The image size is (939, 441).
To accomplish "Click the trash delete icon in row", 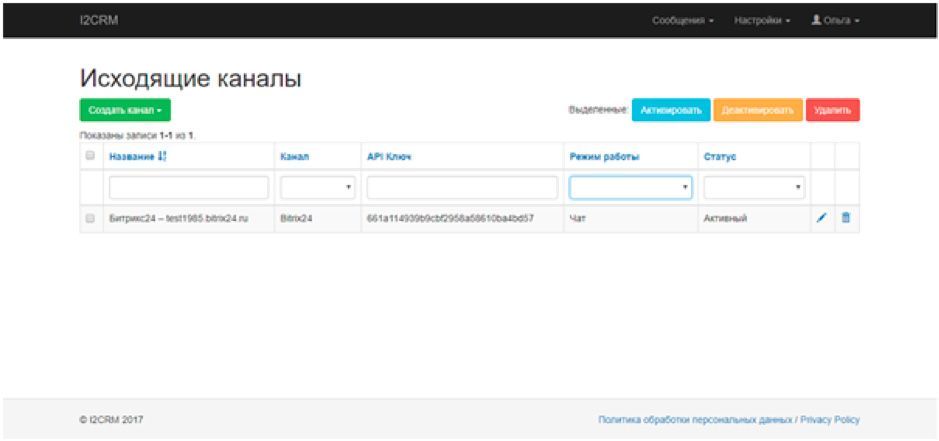I will coord(846,218).
